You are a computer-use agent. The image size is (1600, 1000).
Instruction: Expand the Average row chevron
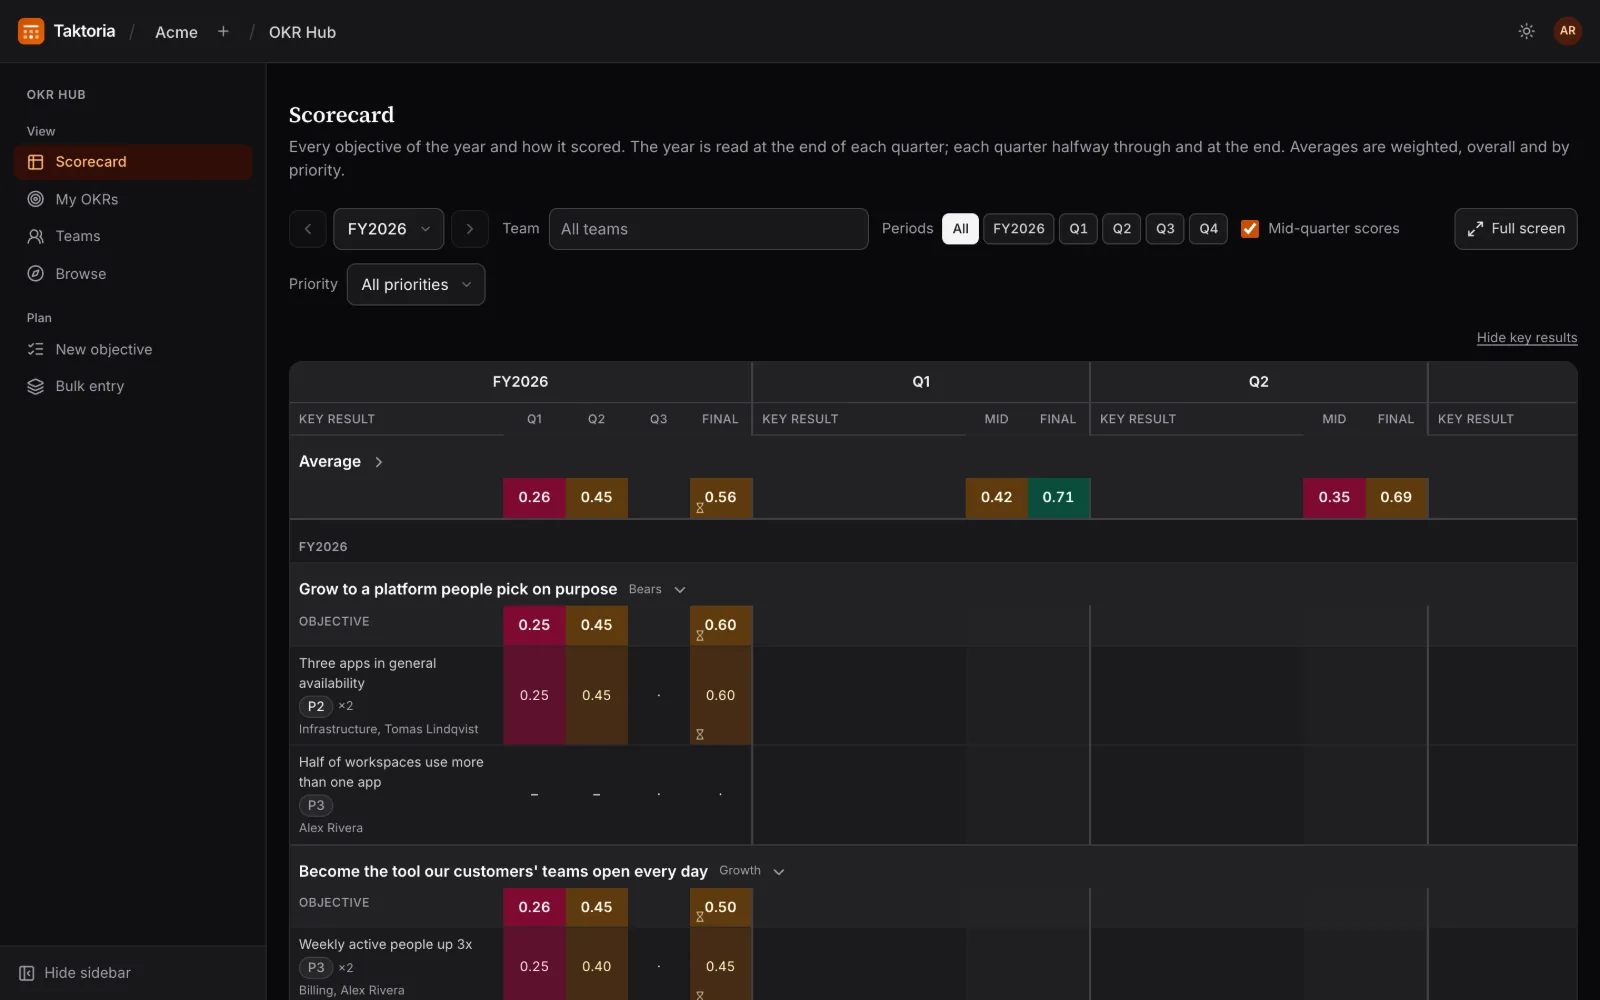click(379, 462)
